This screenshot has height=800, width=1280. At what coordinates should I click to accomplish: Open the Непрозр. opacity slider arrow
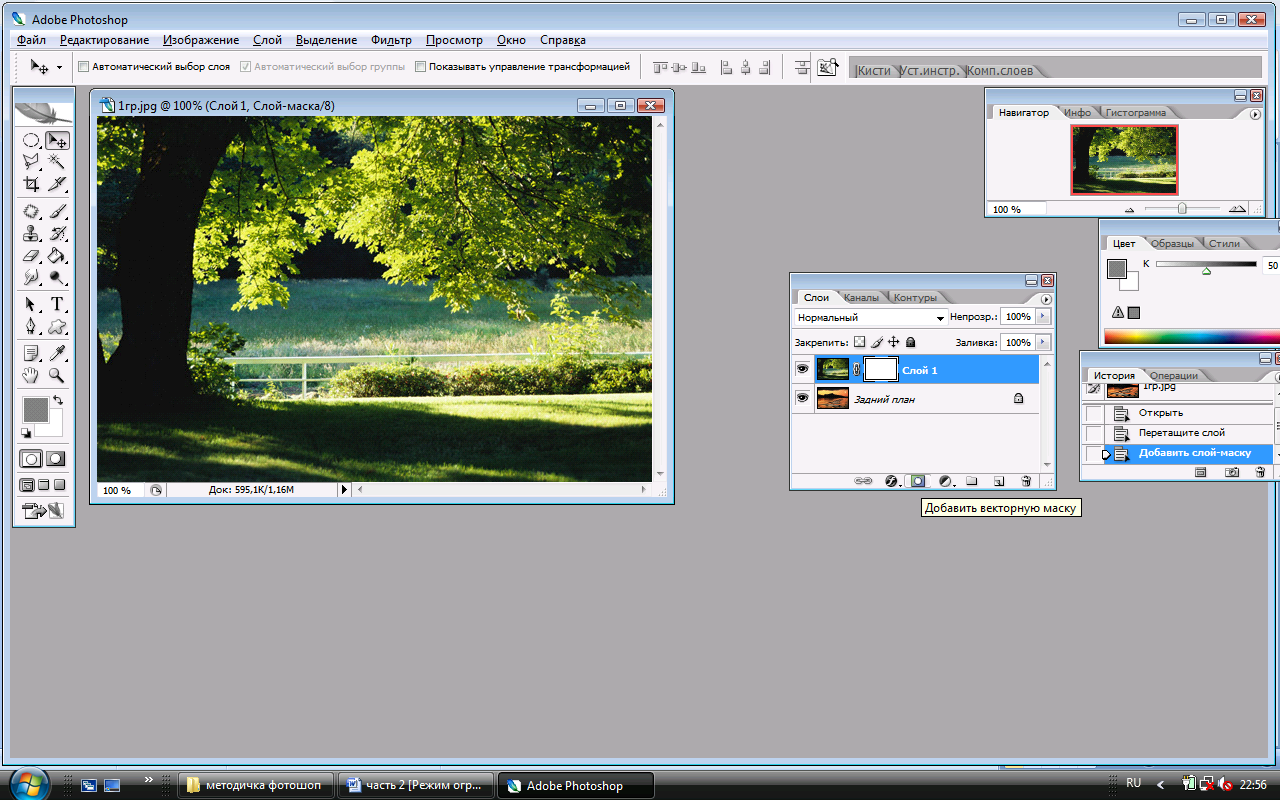click(1043, 316)
